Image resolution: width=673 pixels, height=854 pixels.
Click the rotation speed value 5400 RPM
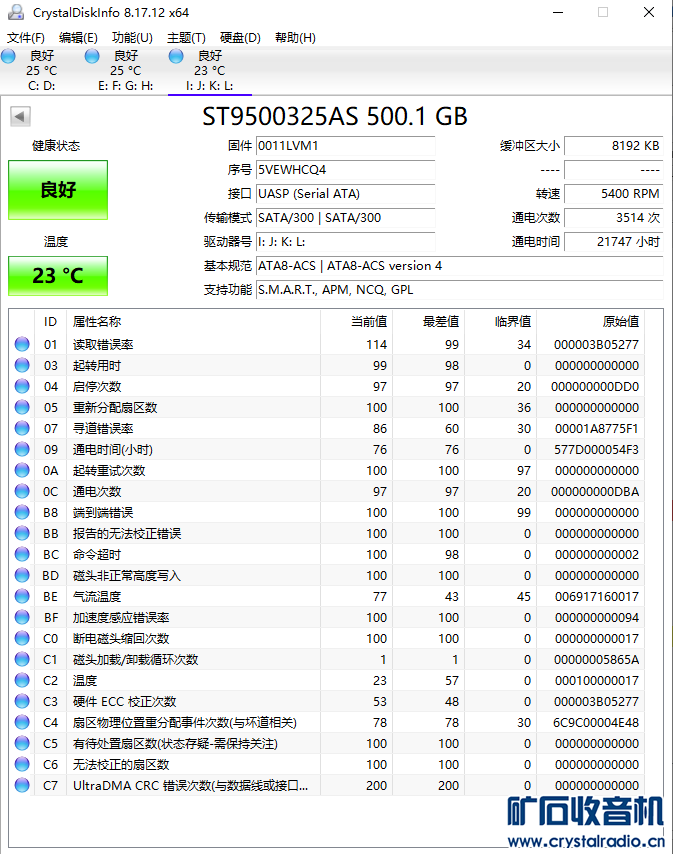(x=614, y=194)
